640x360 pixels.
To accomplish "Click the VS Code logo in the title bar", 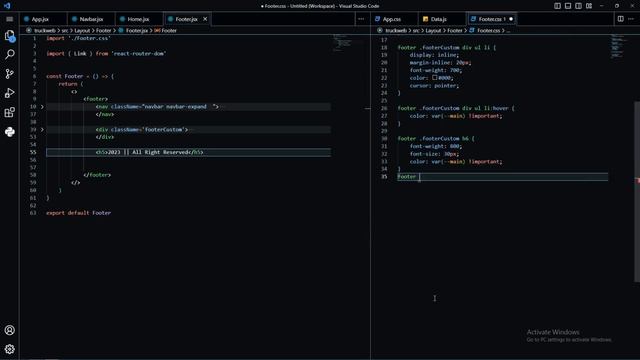I will pos(7,6).
